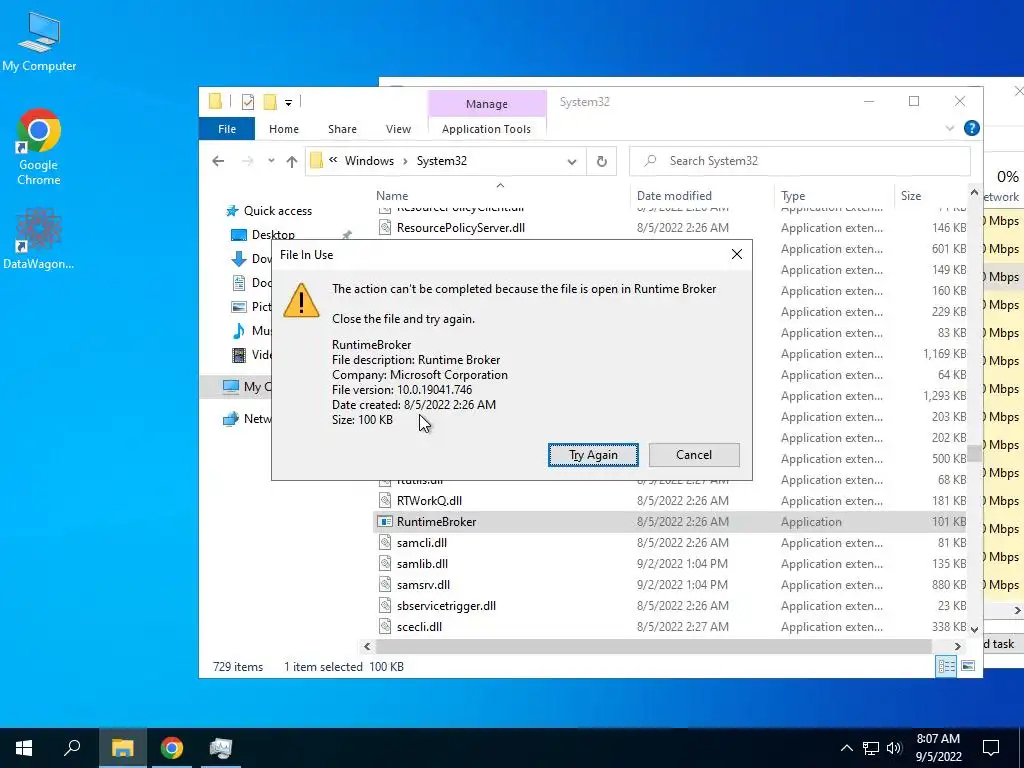Sort by the Name column header
The width and height of the screenshot is (1024, 768).
(392, 196)
